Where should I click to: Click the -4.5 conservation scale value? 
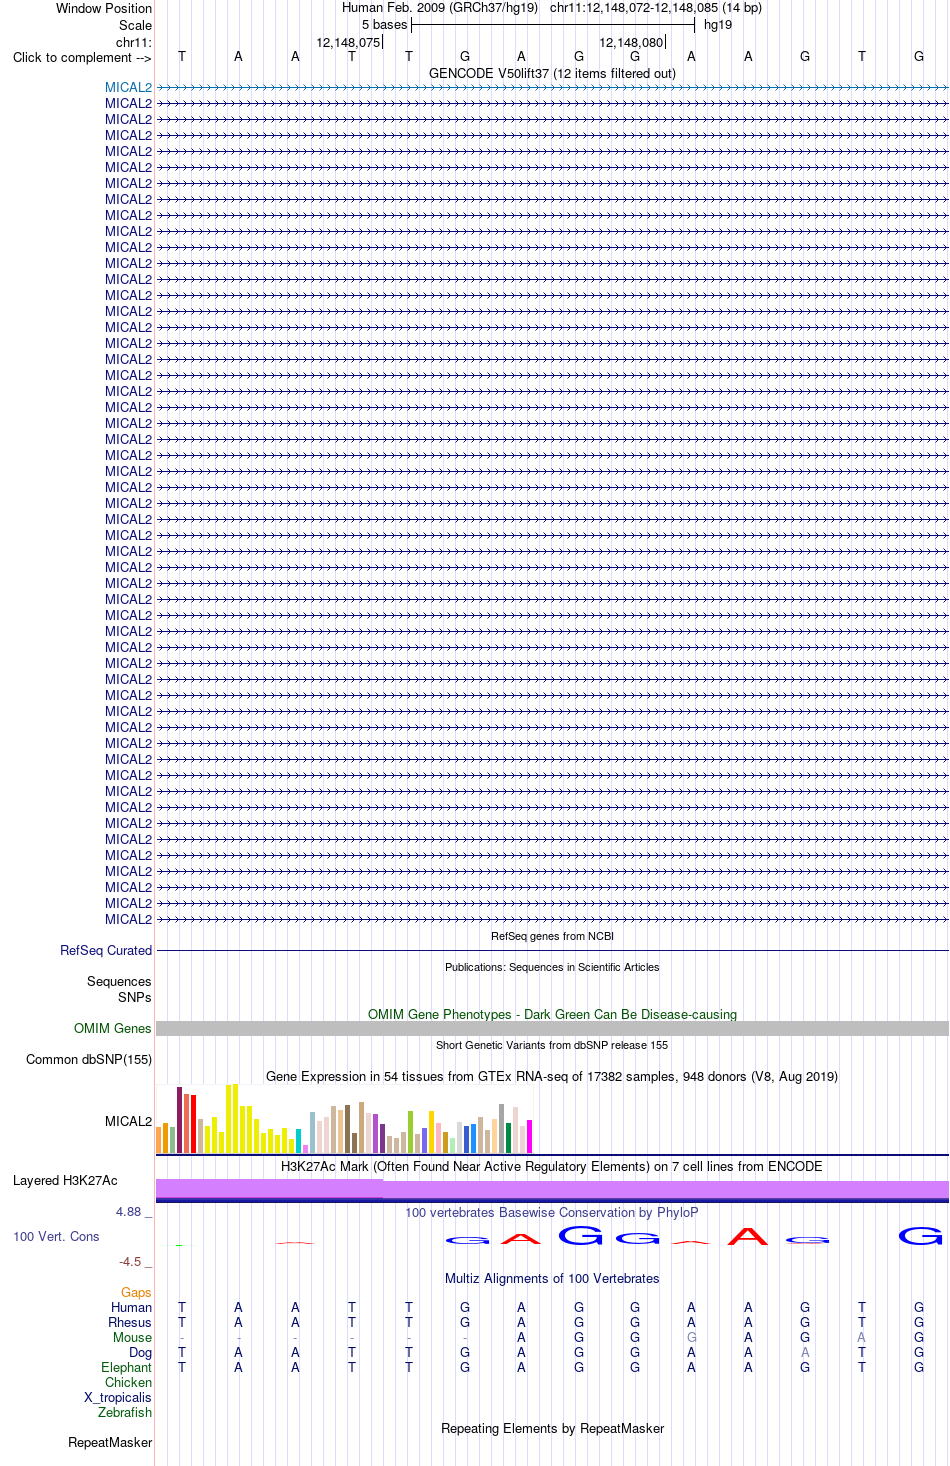click(x=130, y=1261)
